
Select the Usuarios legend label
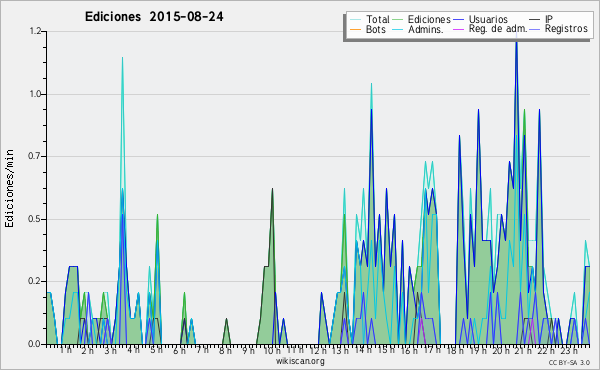coord(488,20)
